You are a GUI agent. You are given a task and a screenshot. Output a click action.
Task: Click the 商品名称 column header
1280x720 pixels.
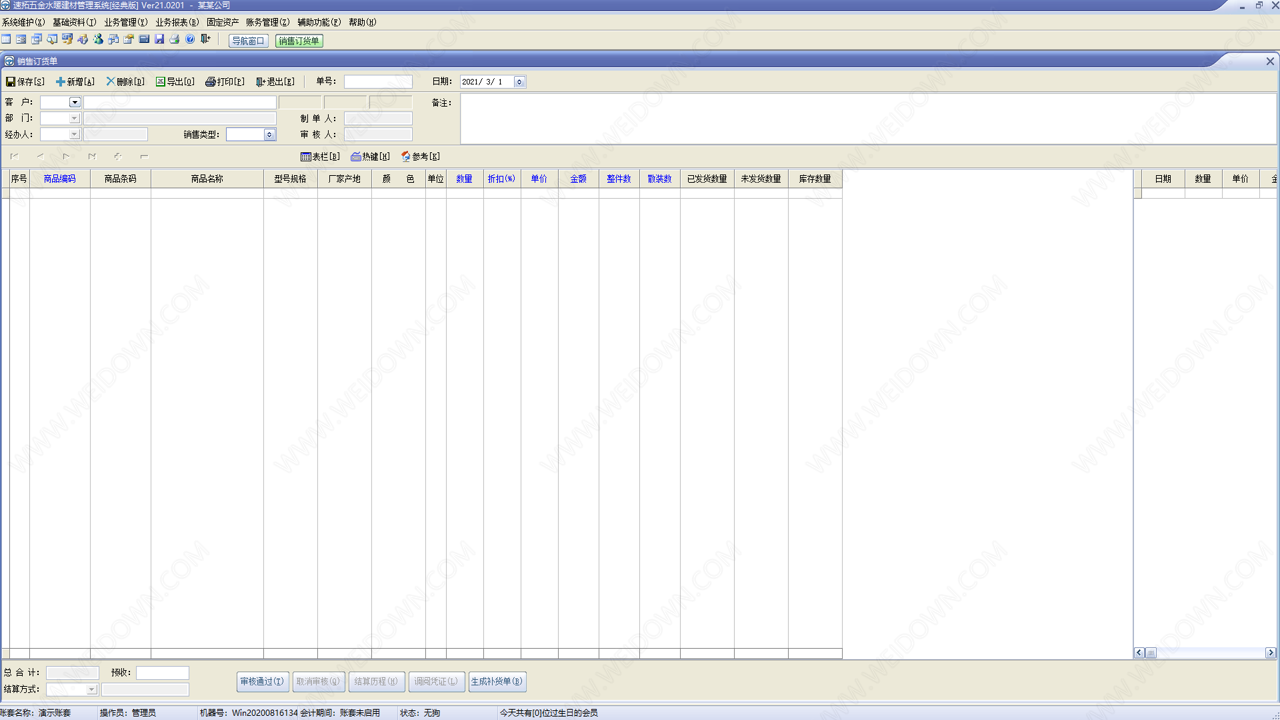(207, 179)
